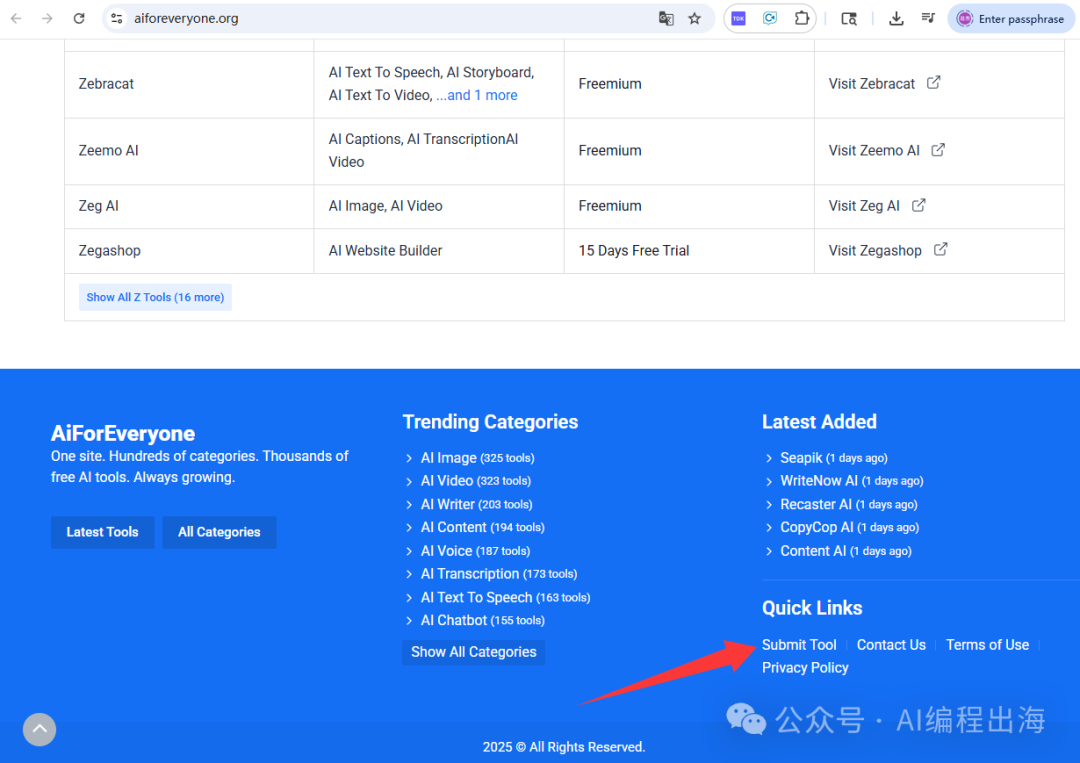Expand Show All Categories in footer
This screenshot has height=763, width=1080.
click(474, 652)
